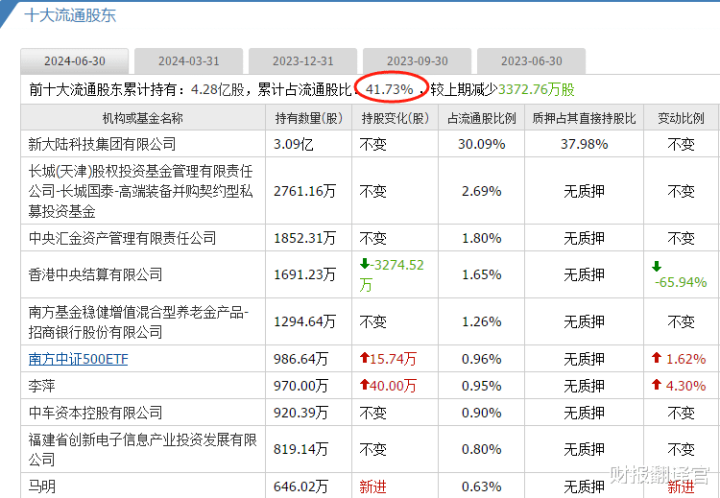Screen dimensions: 720x498
Task: Click the 3.09亿 holding value
Action: click(293, 145)
